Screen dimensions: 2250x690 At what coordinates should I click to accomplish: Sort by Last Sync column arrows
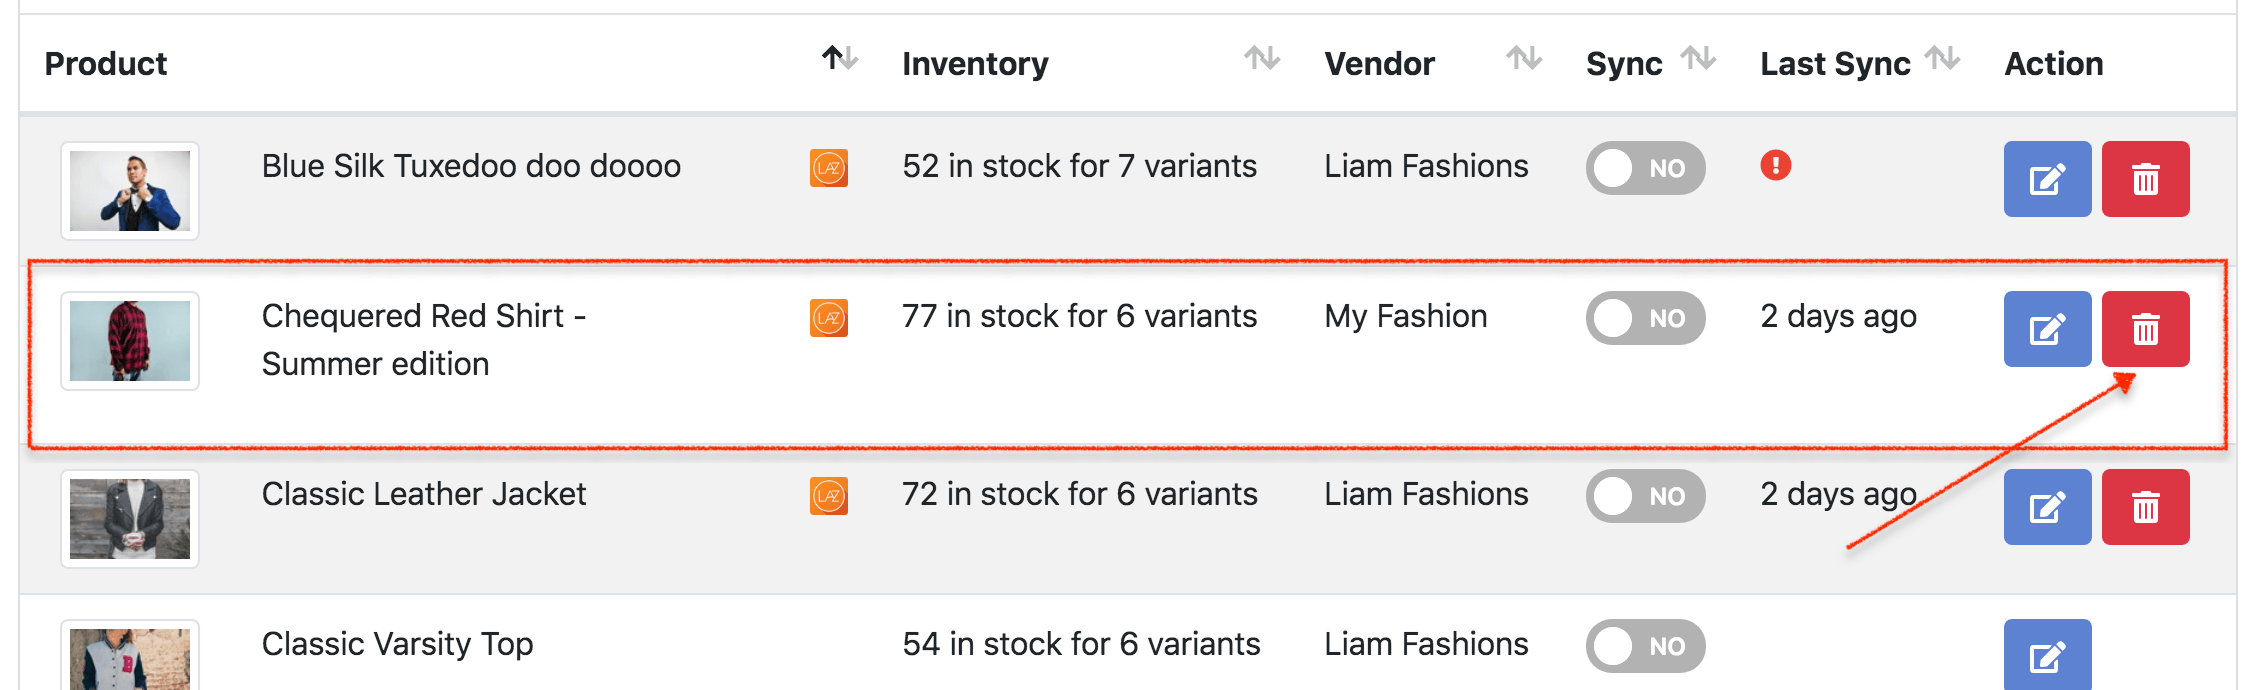[x=1942, y=58]
